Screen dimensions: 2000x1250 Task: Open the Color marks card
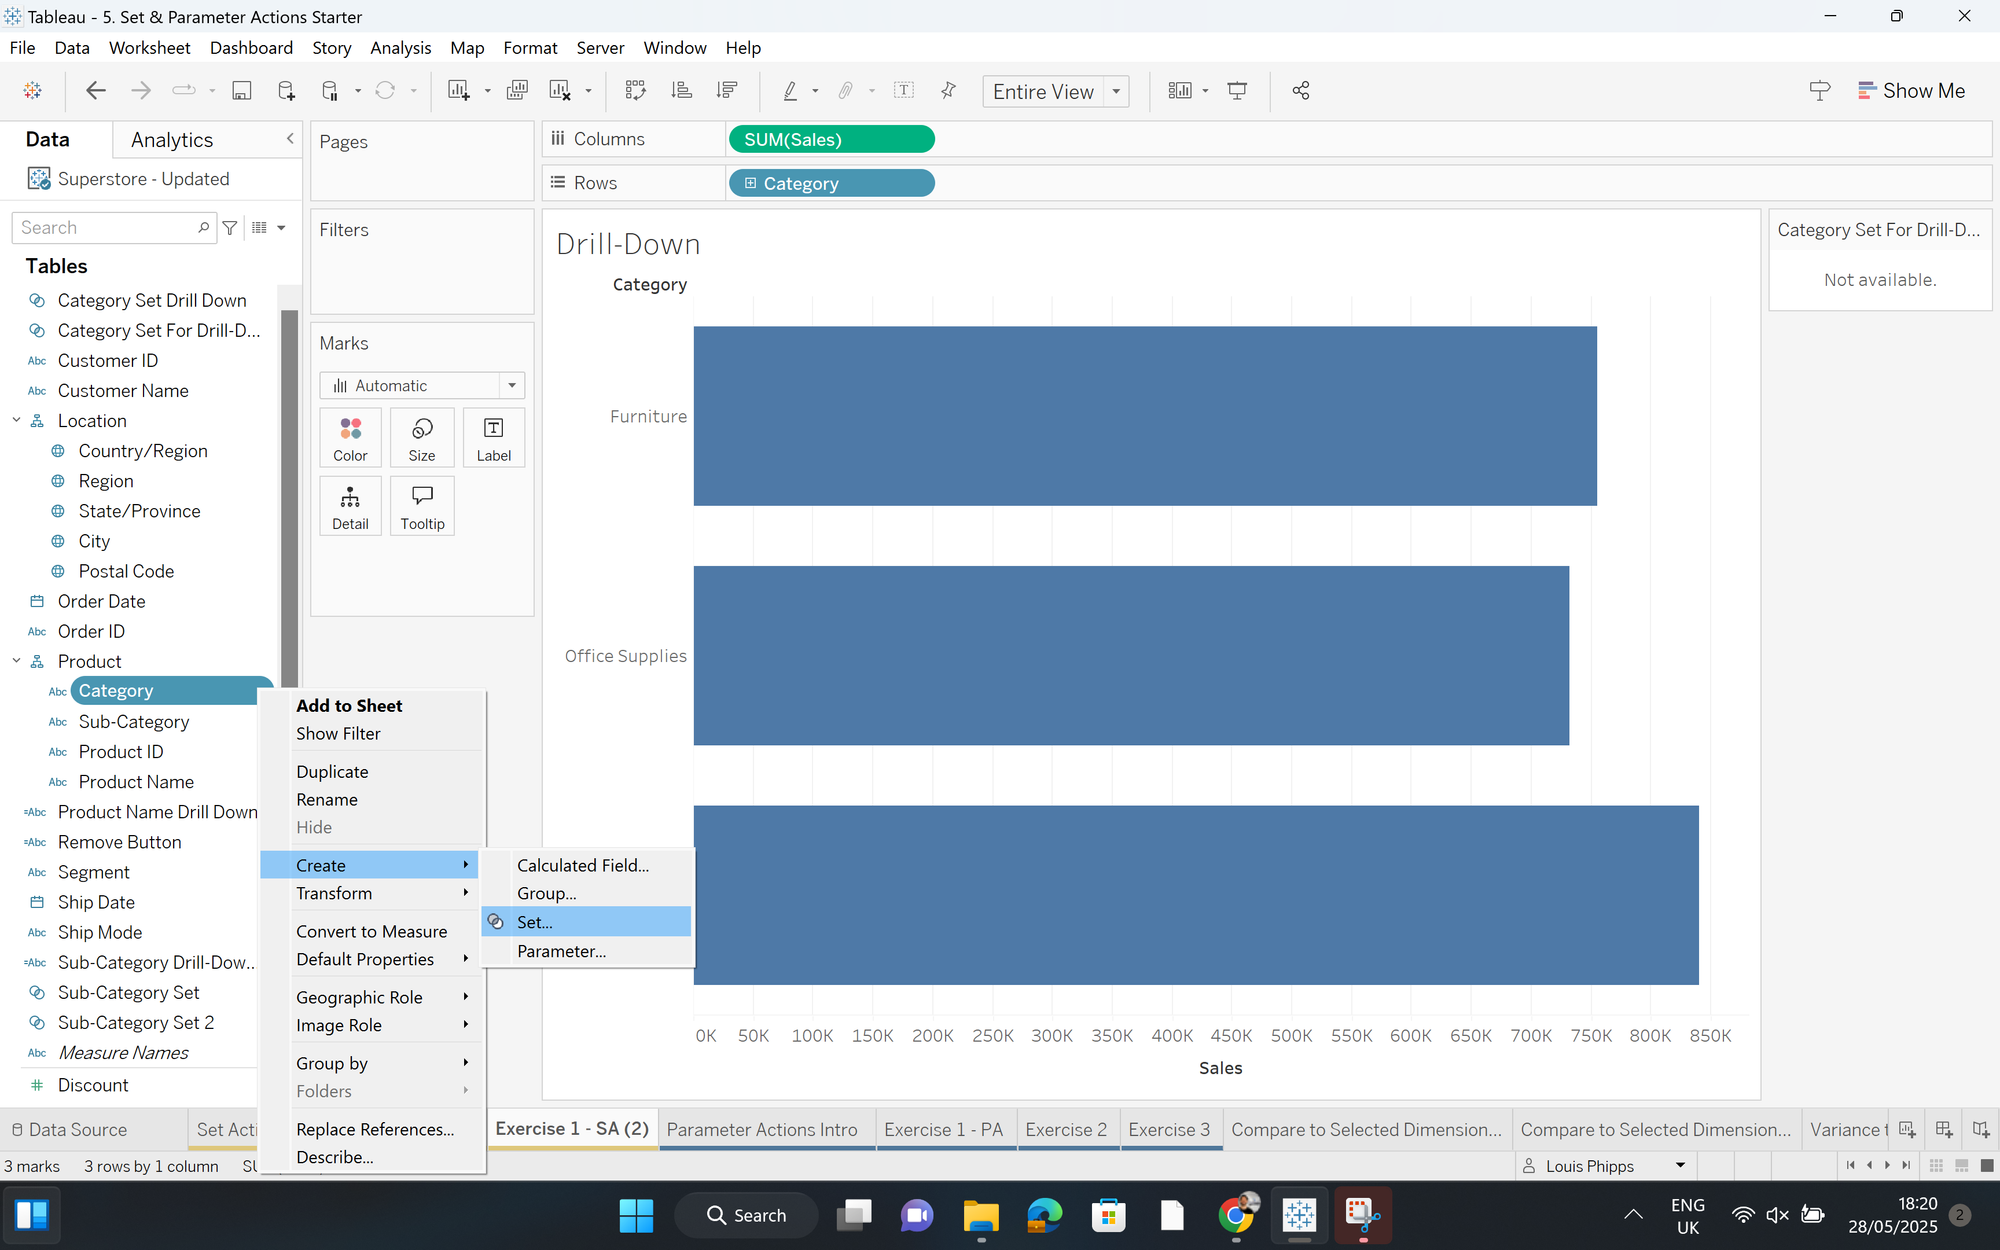(350, 438)
